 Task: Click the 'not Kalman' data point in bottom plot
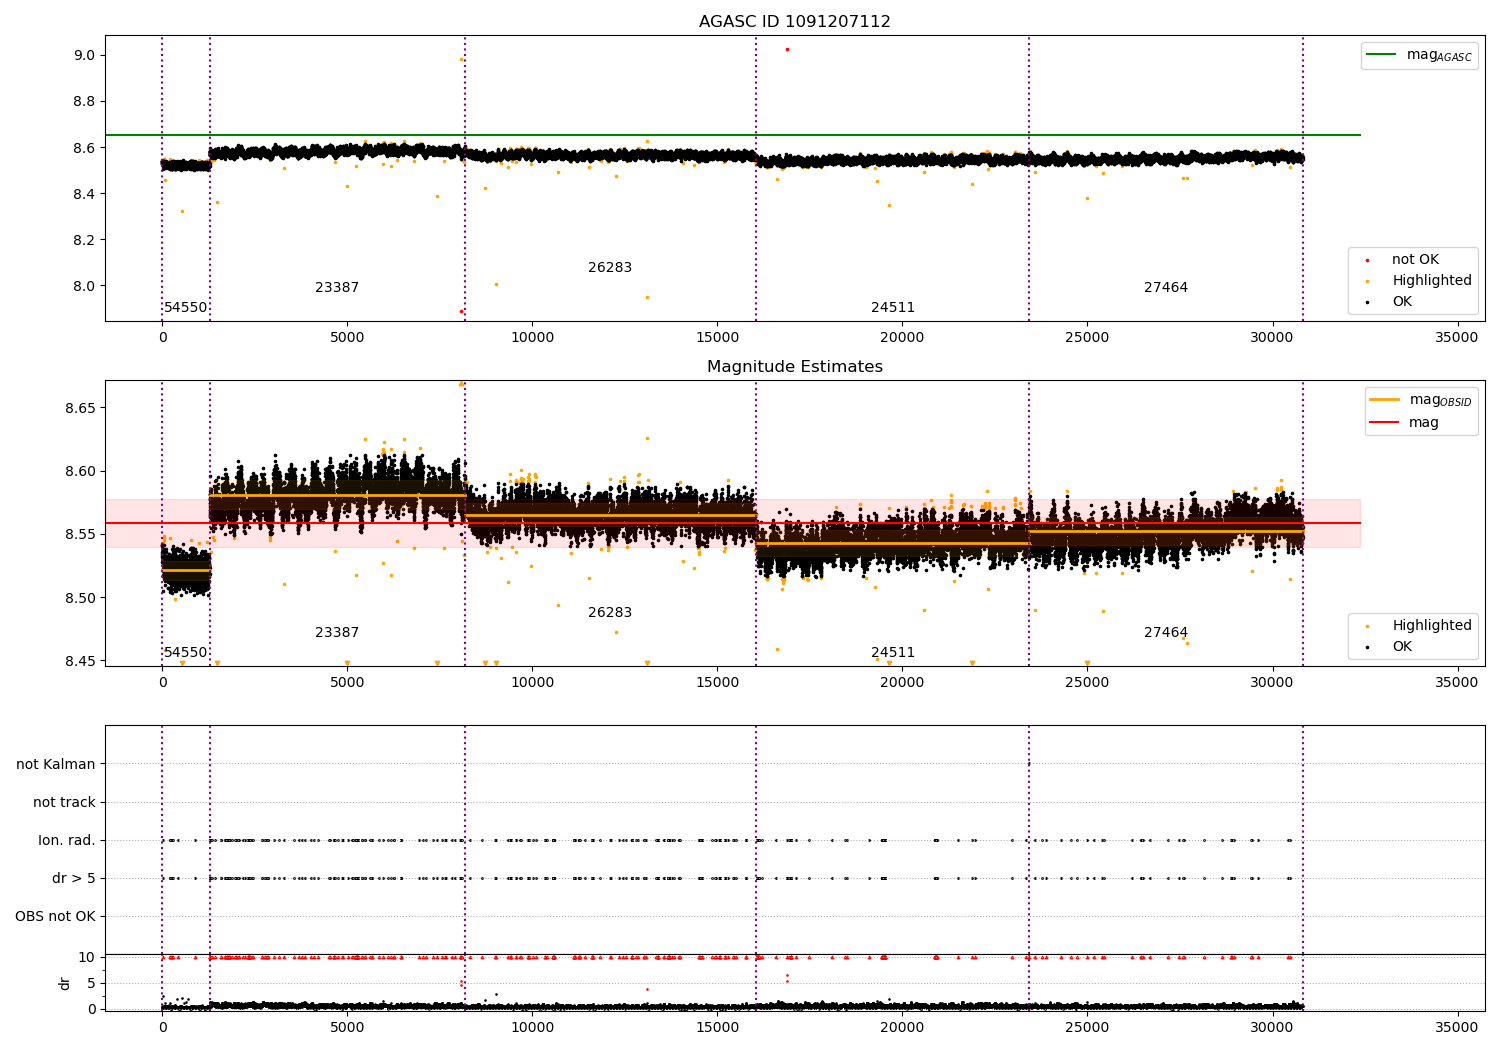click(1029, 764)
